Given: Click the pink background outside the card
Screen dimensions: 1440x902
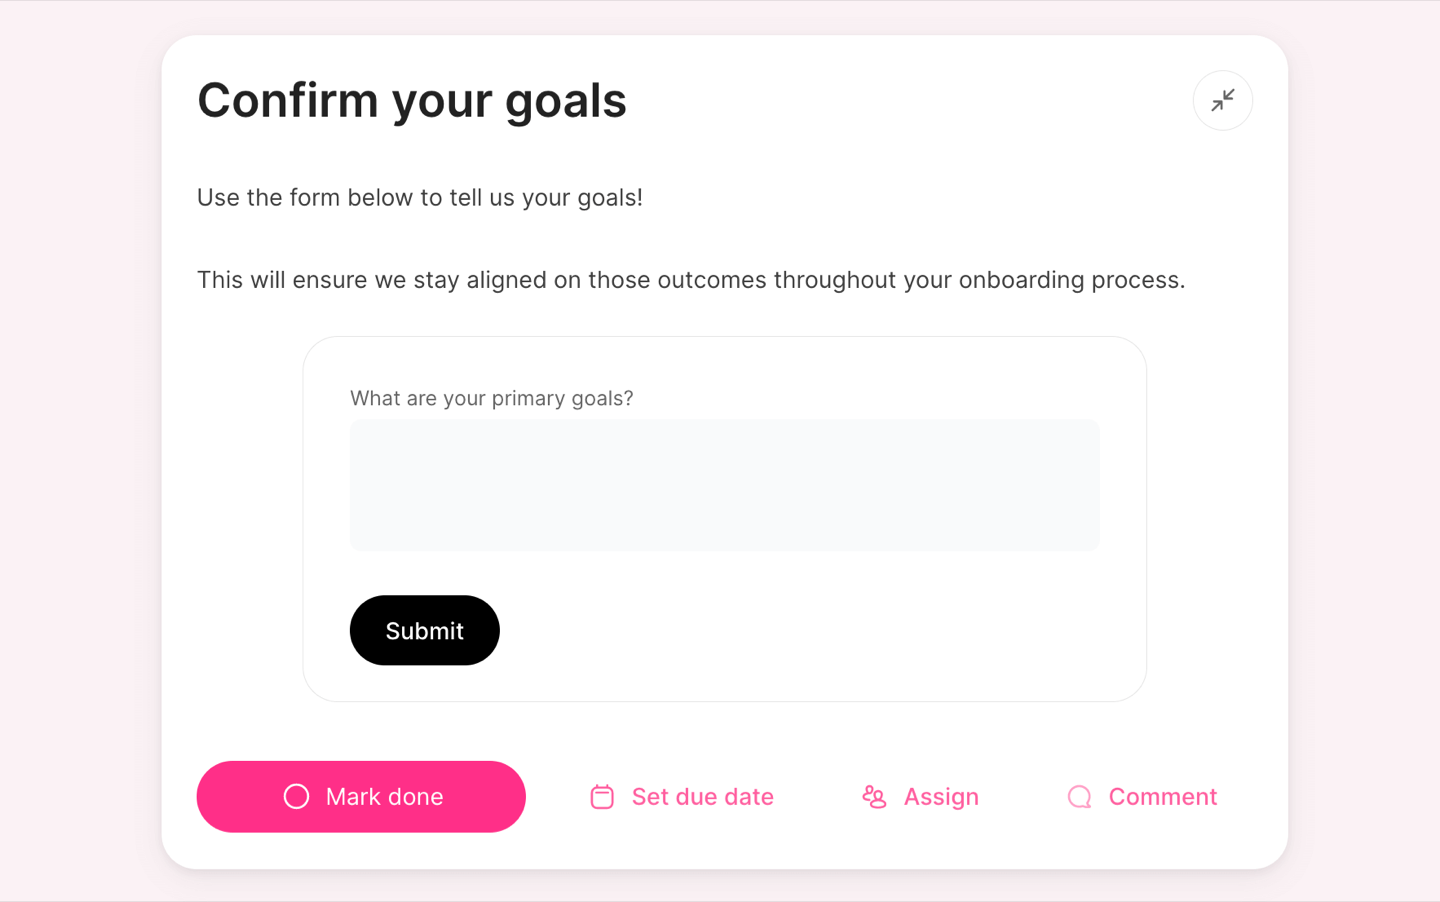Looking at the screenshot, I should tap(80, 450).
